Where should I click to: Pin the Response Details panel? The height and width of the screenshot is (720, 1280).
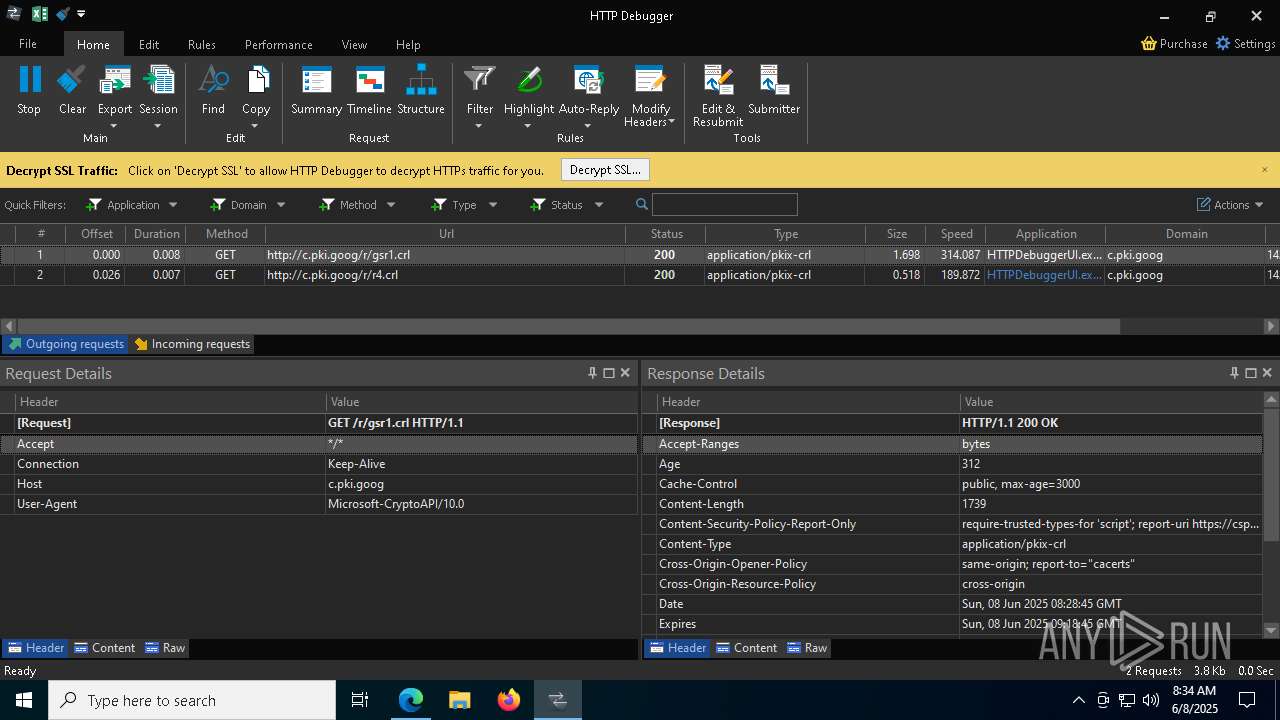pos(1234,373)
